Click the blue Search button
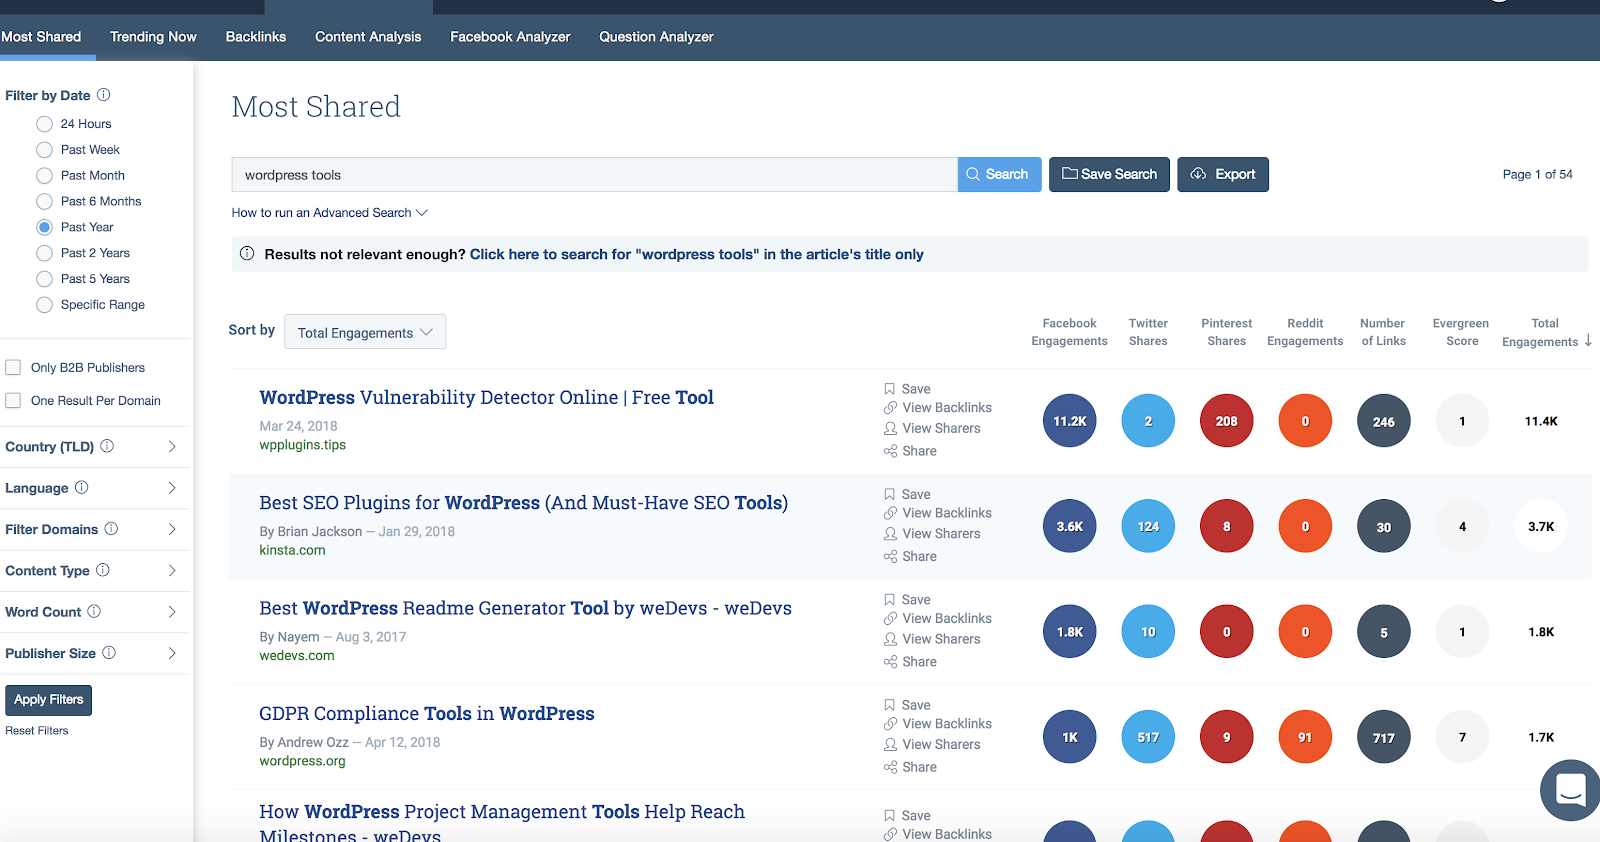The height and width of the screenshot is (842, 1600). click(999, 174)
